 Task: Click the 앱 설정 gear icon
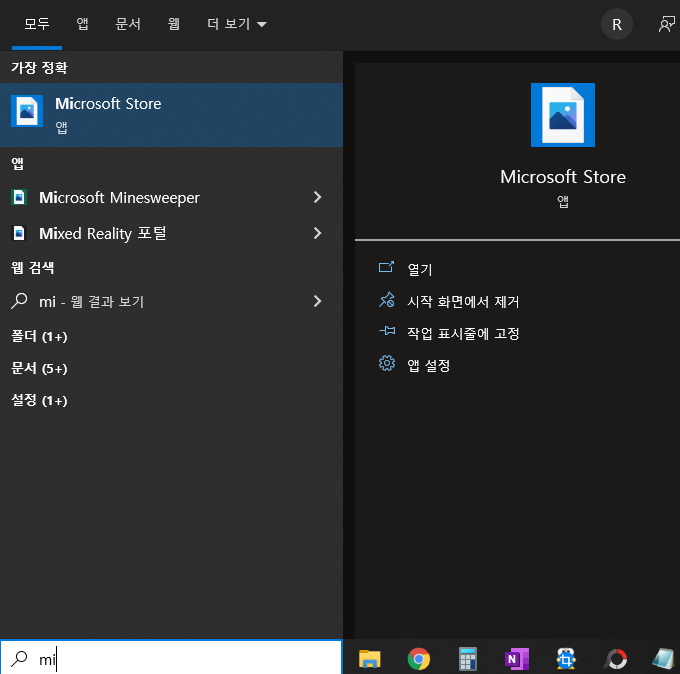click(386, 363)
